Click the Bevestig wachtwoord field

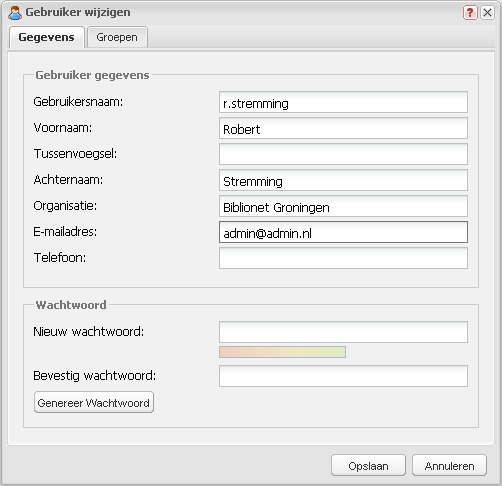(343, 376)
